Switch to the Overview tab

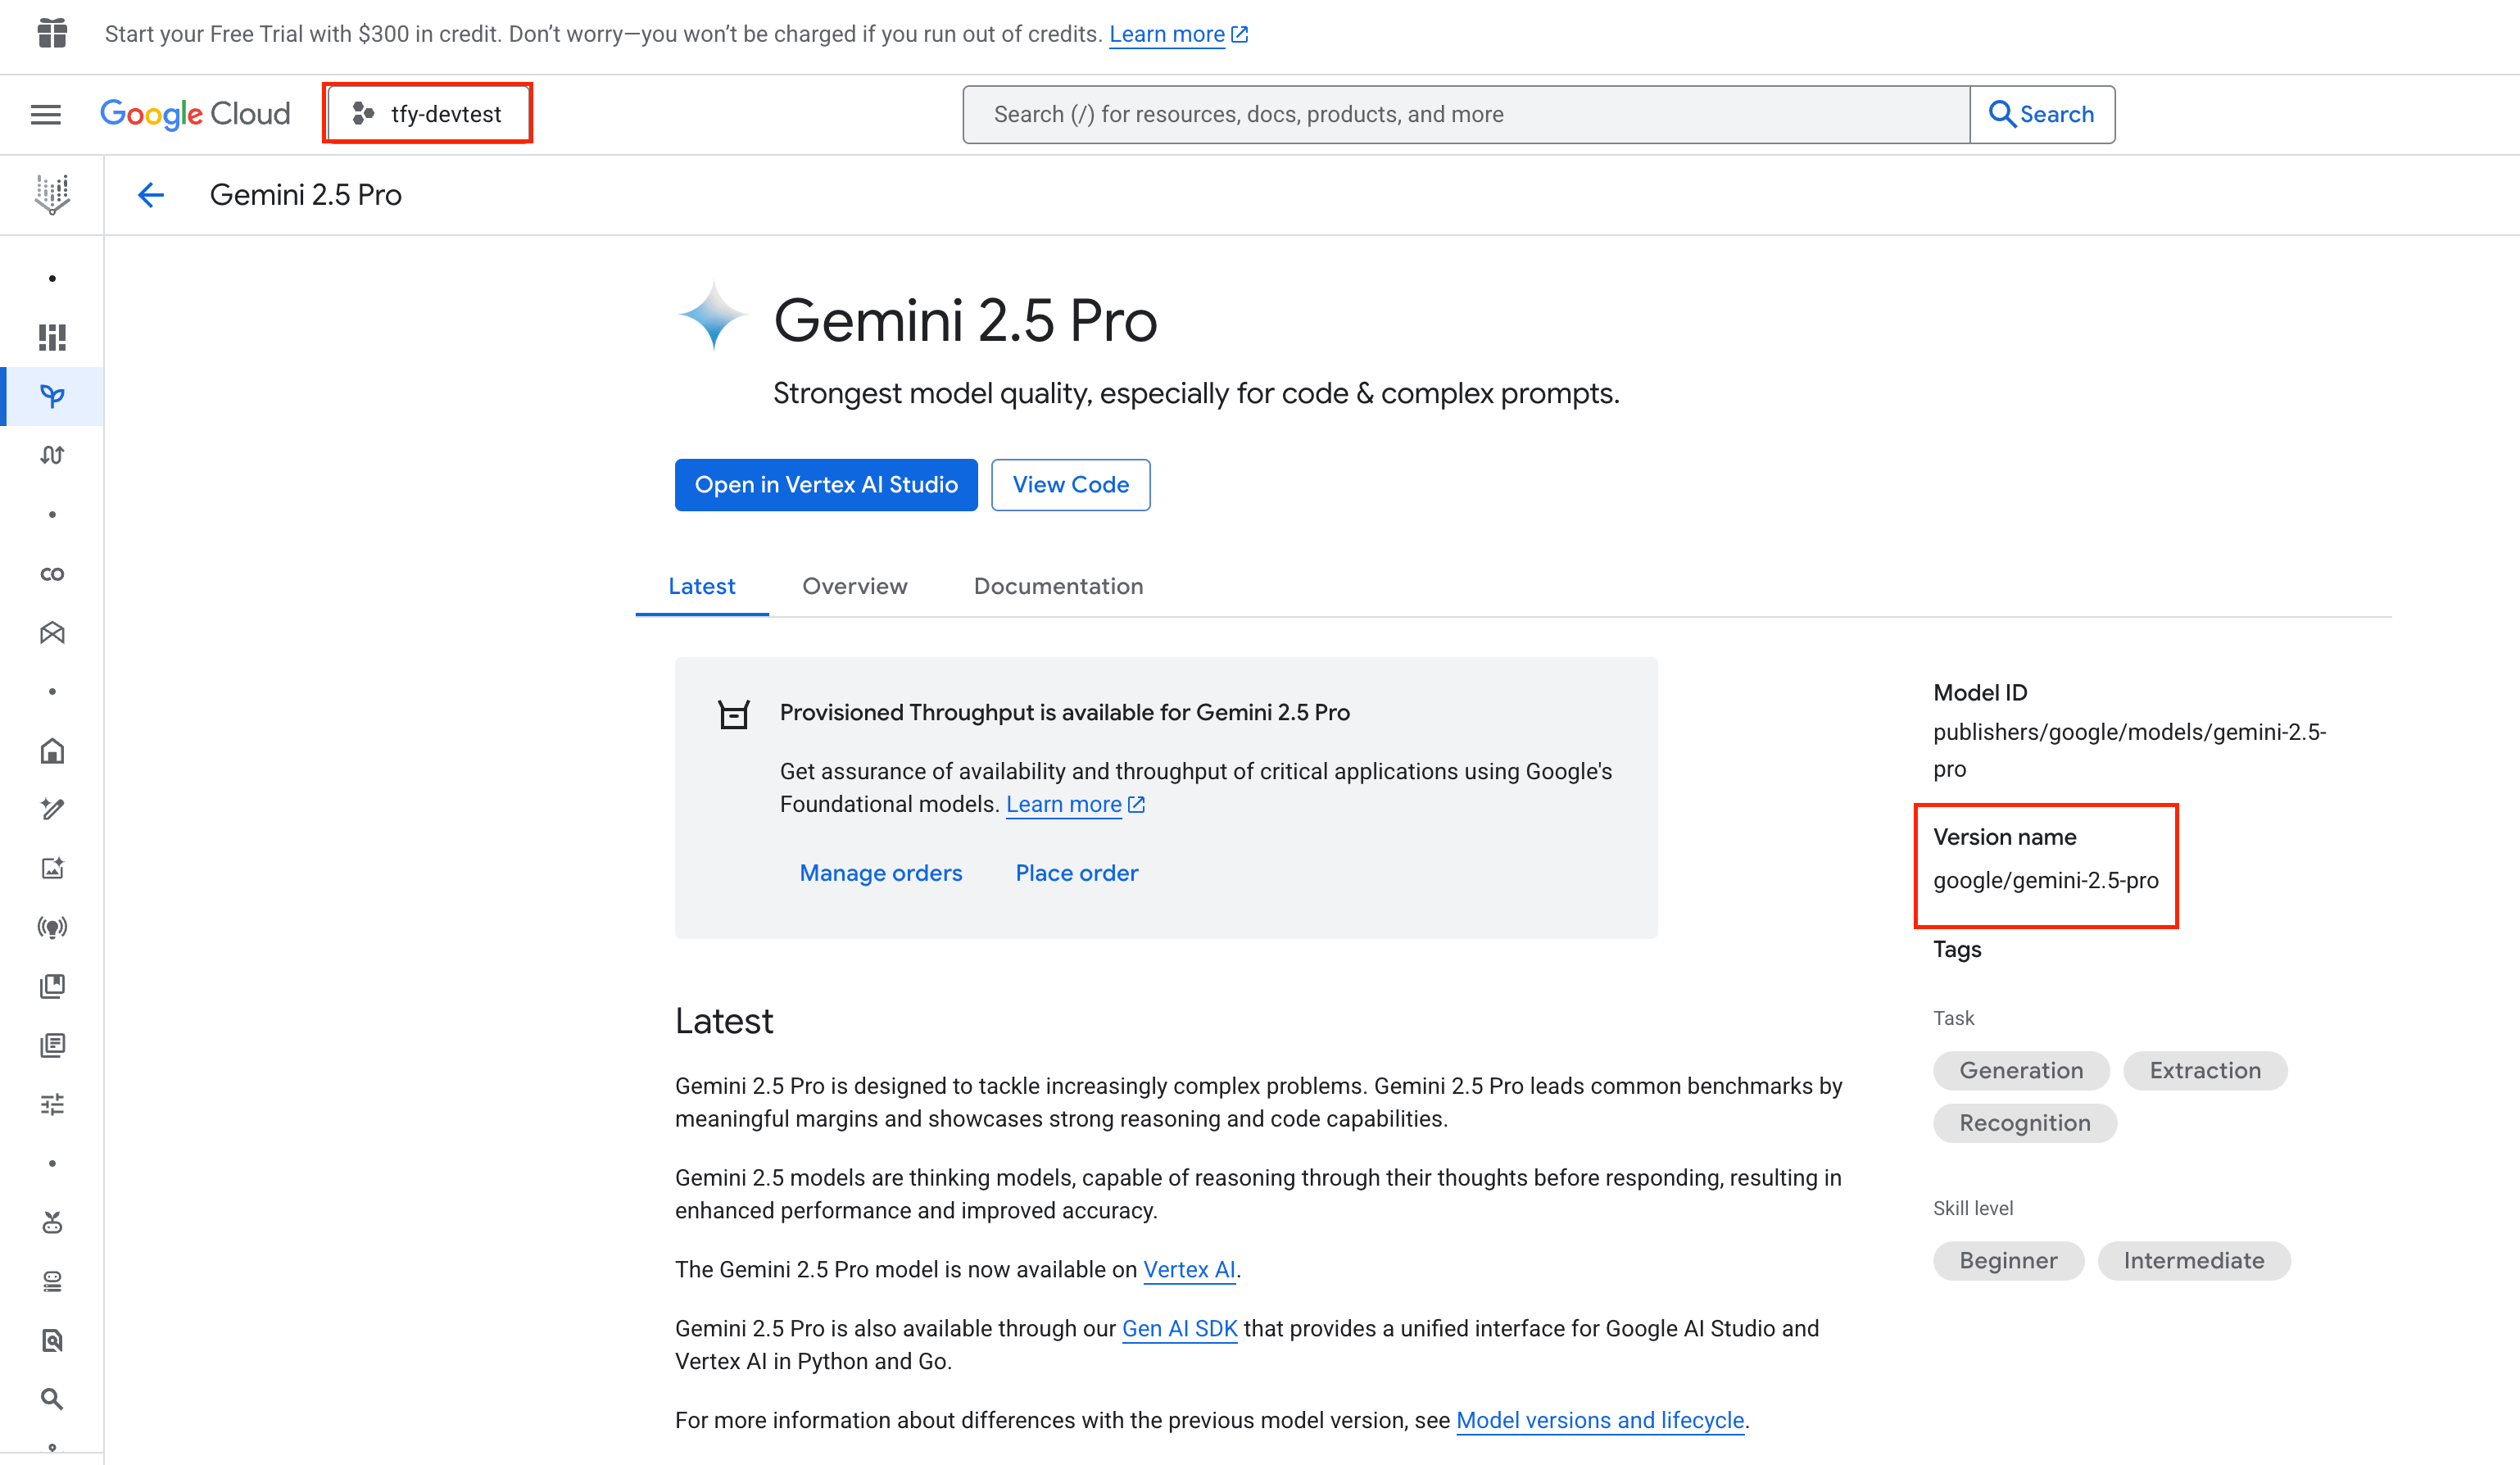click(x=854, y=586)
